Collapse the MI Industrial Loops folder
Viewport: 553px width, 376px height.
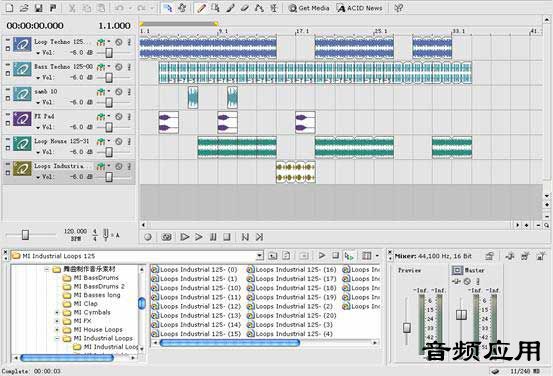[57, 339]
